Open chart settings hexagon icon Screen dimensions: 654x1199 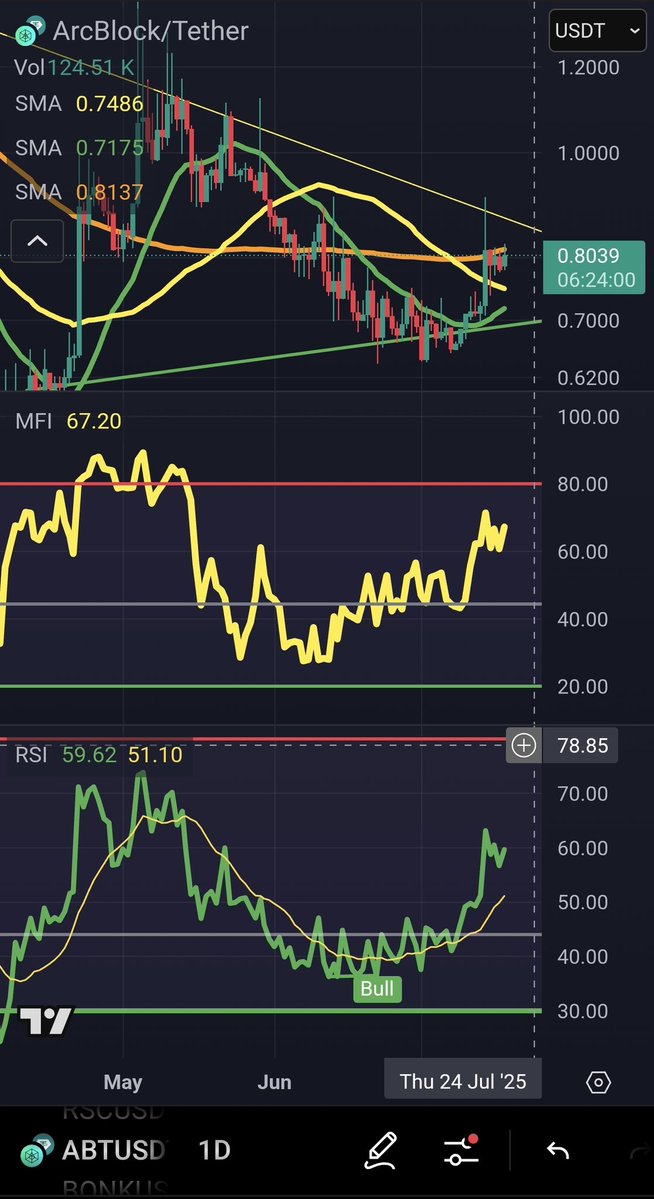click(x=598, y=1082)
